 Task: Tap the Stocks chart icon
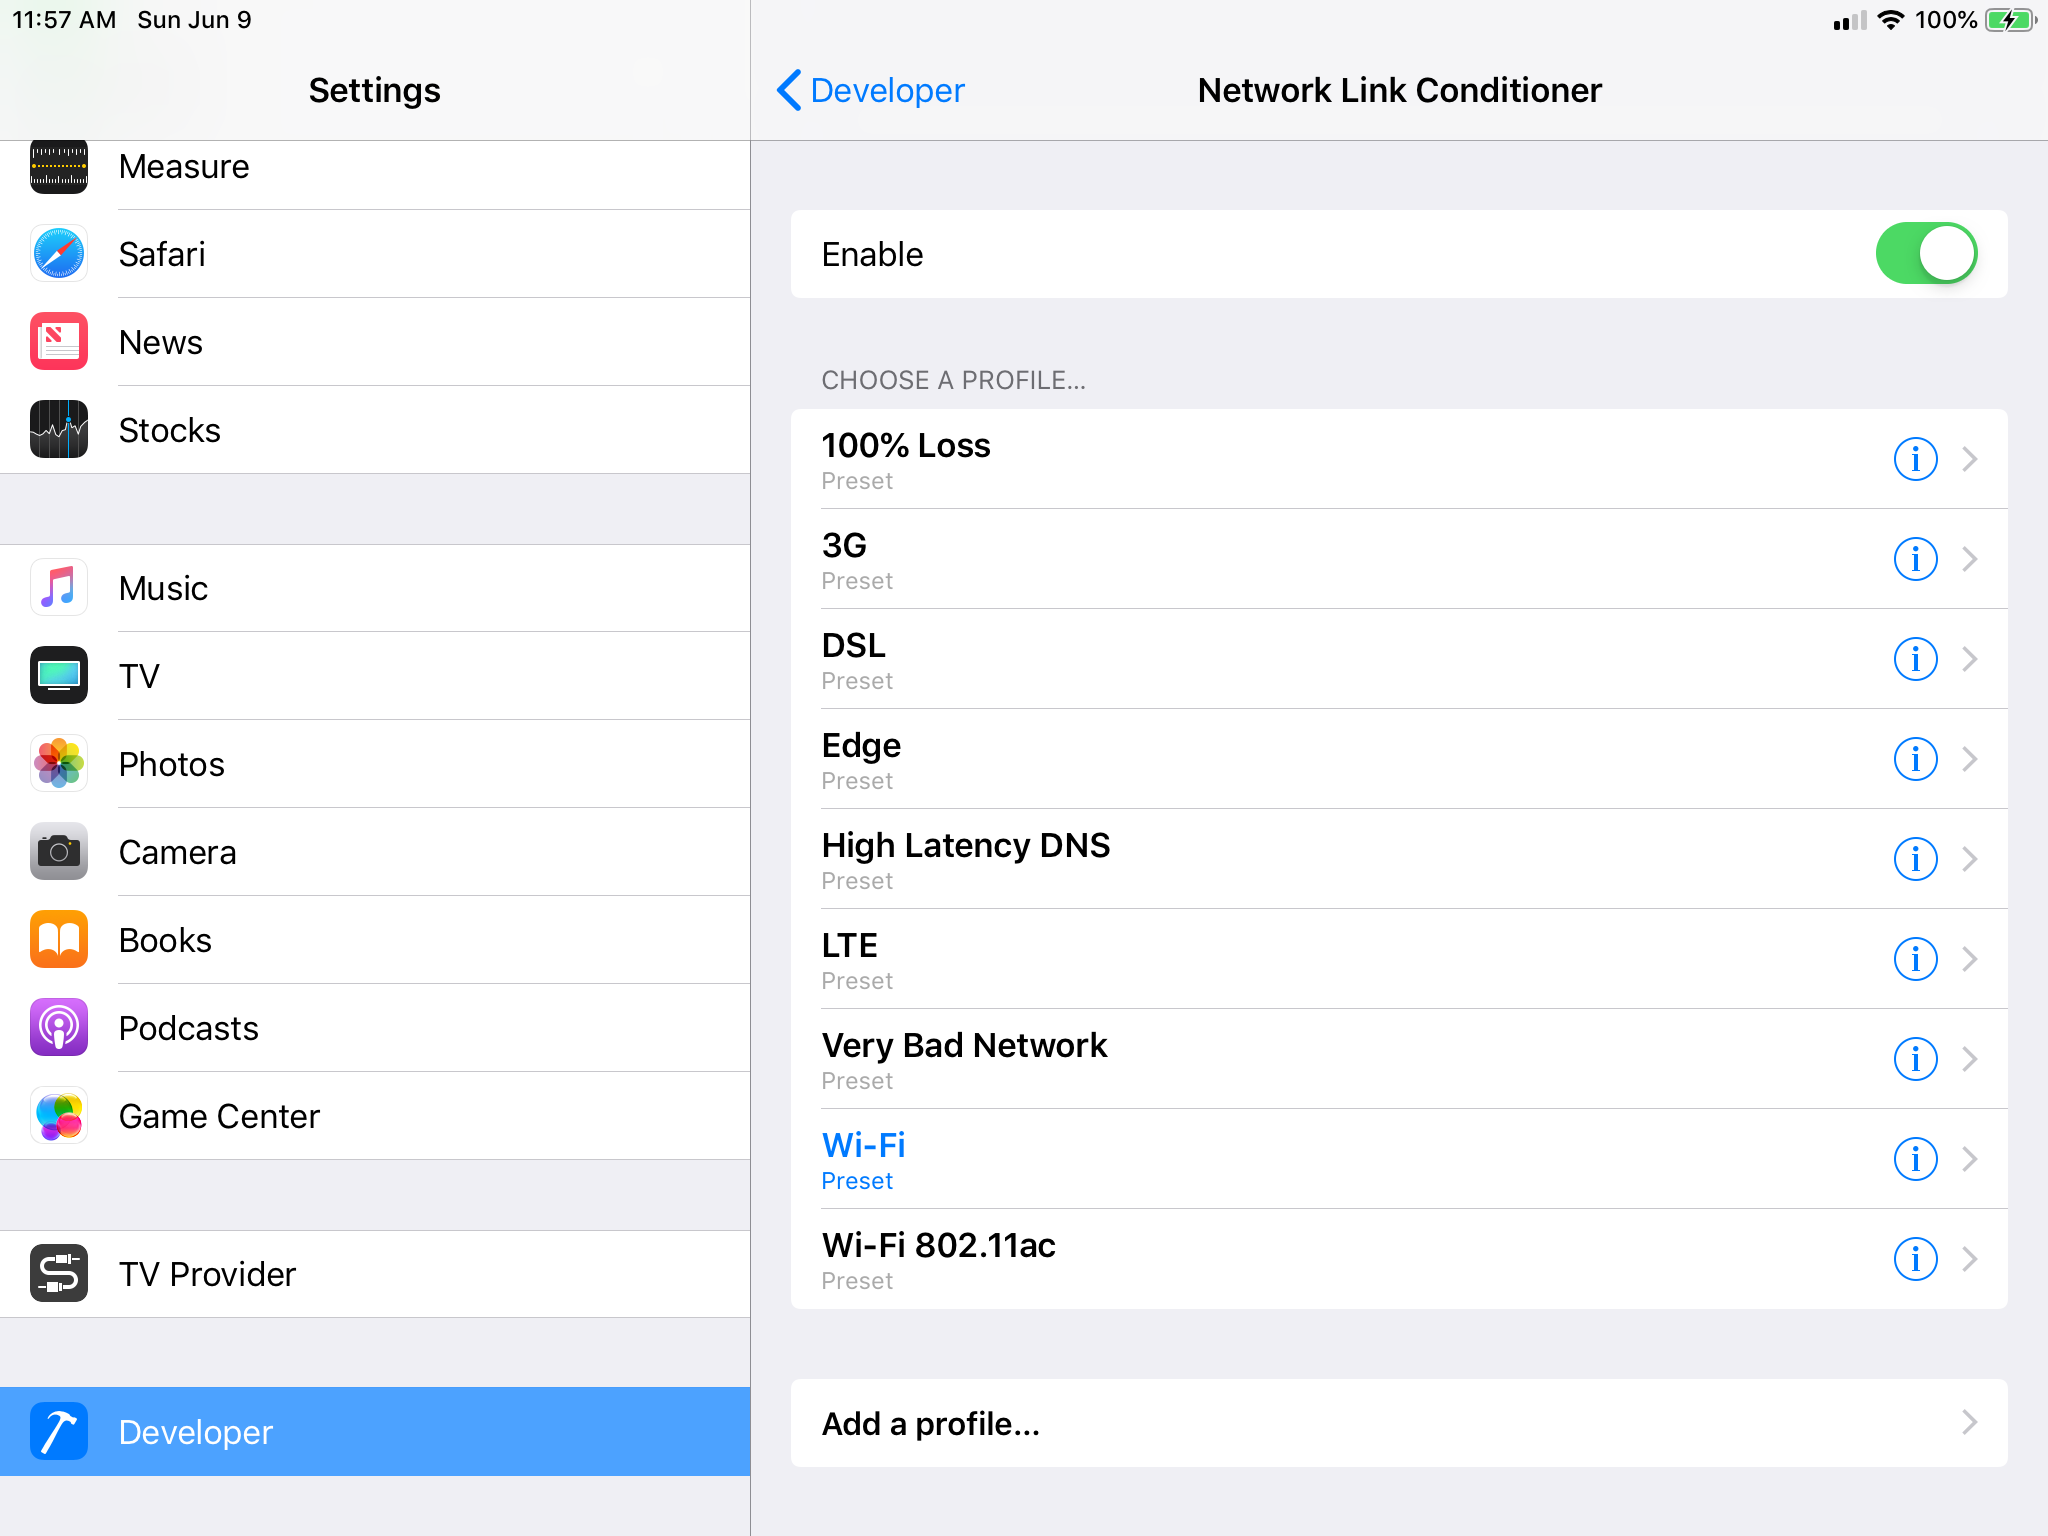coord(59,430)
